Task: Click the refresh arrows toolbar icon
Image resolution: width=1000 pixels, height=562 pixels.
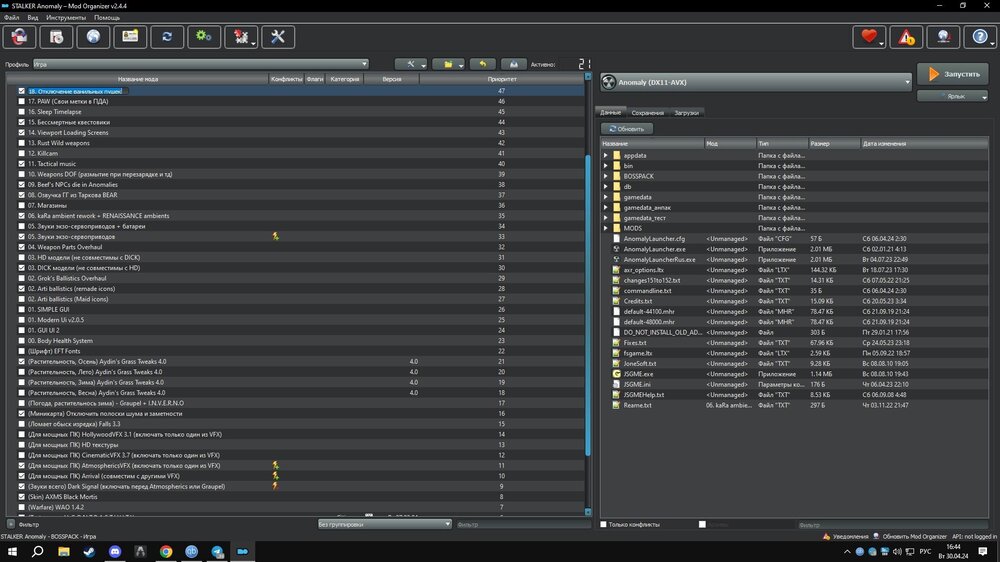Action: 167,37
